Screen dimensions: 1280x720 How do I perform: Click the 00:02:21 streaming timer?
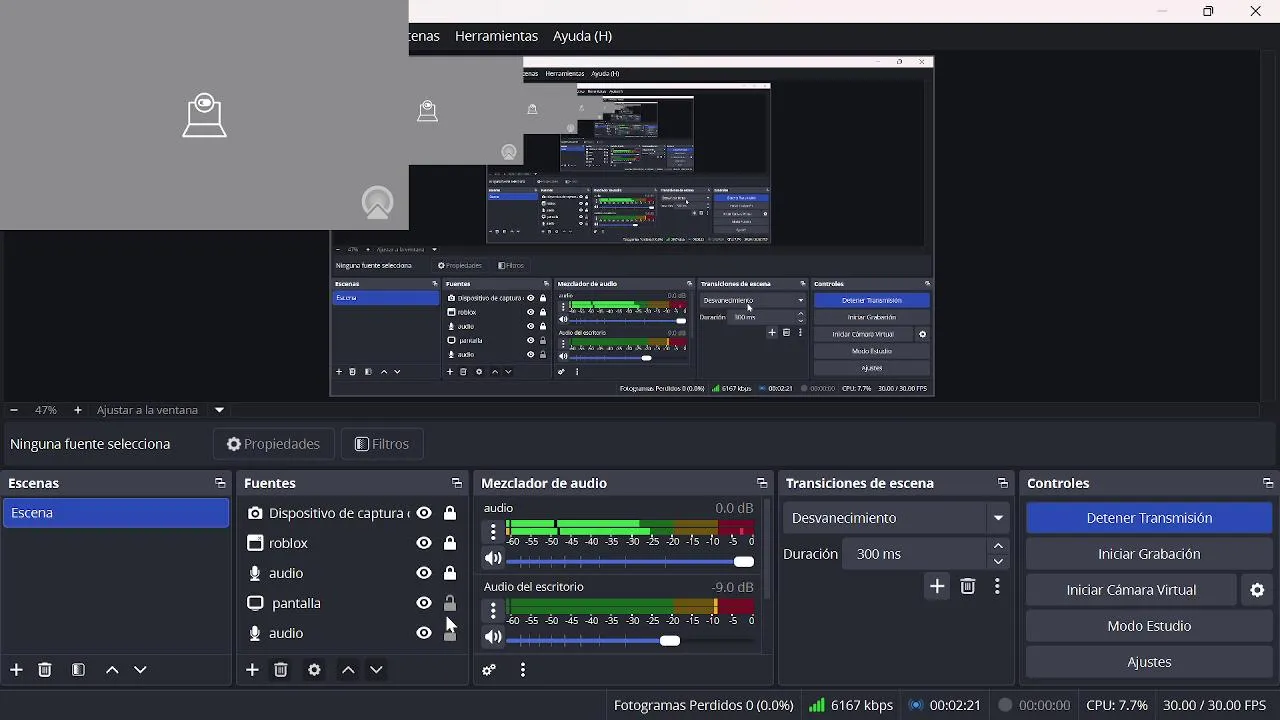click(x=945, y=705)
